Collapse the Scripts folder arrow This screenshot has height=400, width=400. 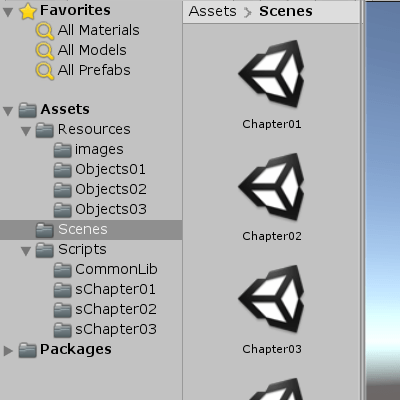(x=26, y=251)
